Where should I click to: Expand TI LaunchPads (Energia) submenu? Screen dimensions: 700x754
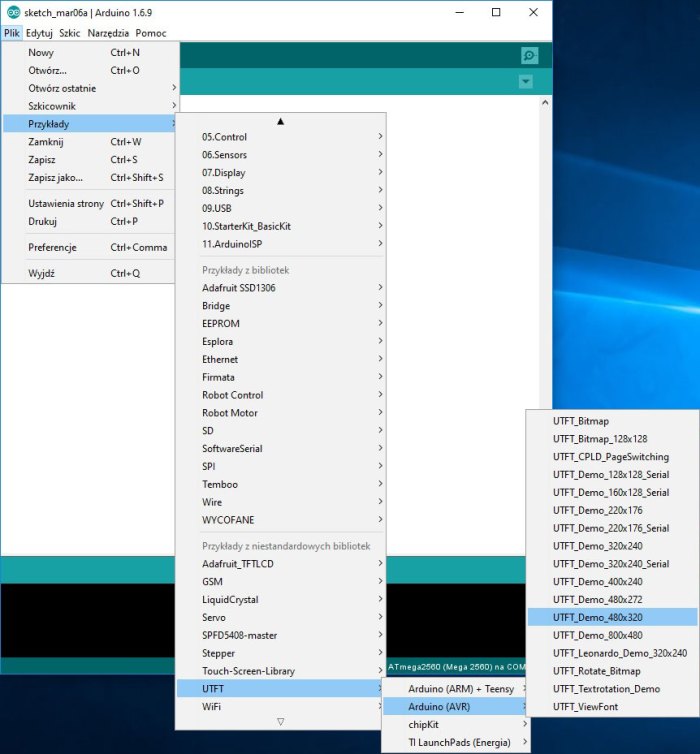coord(456,742)
